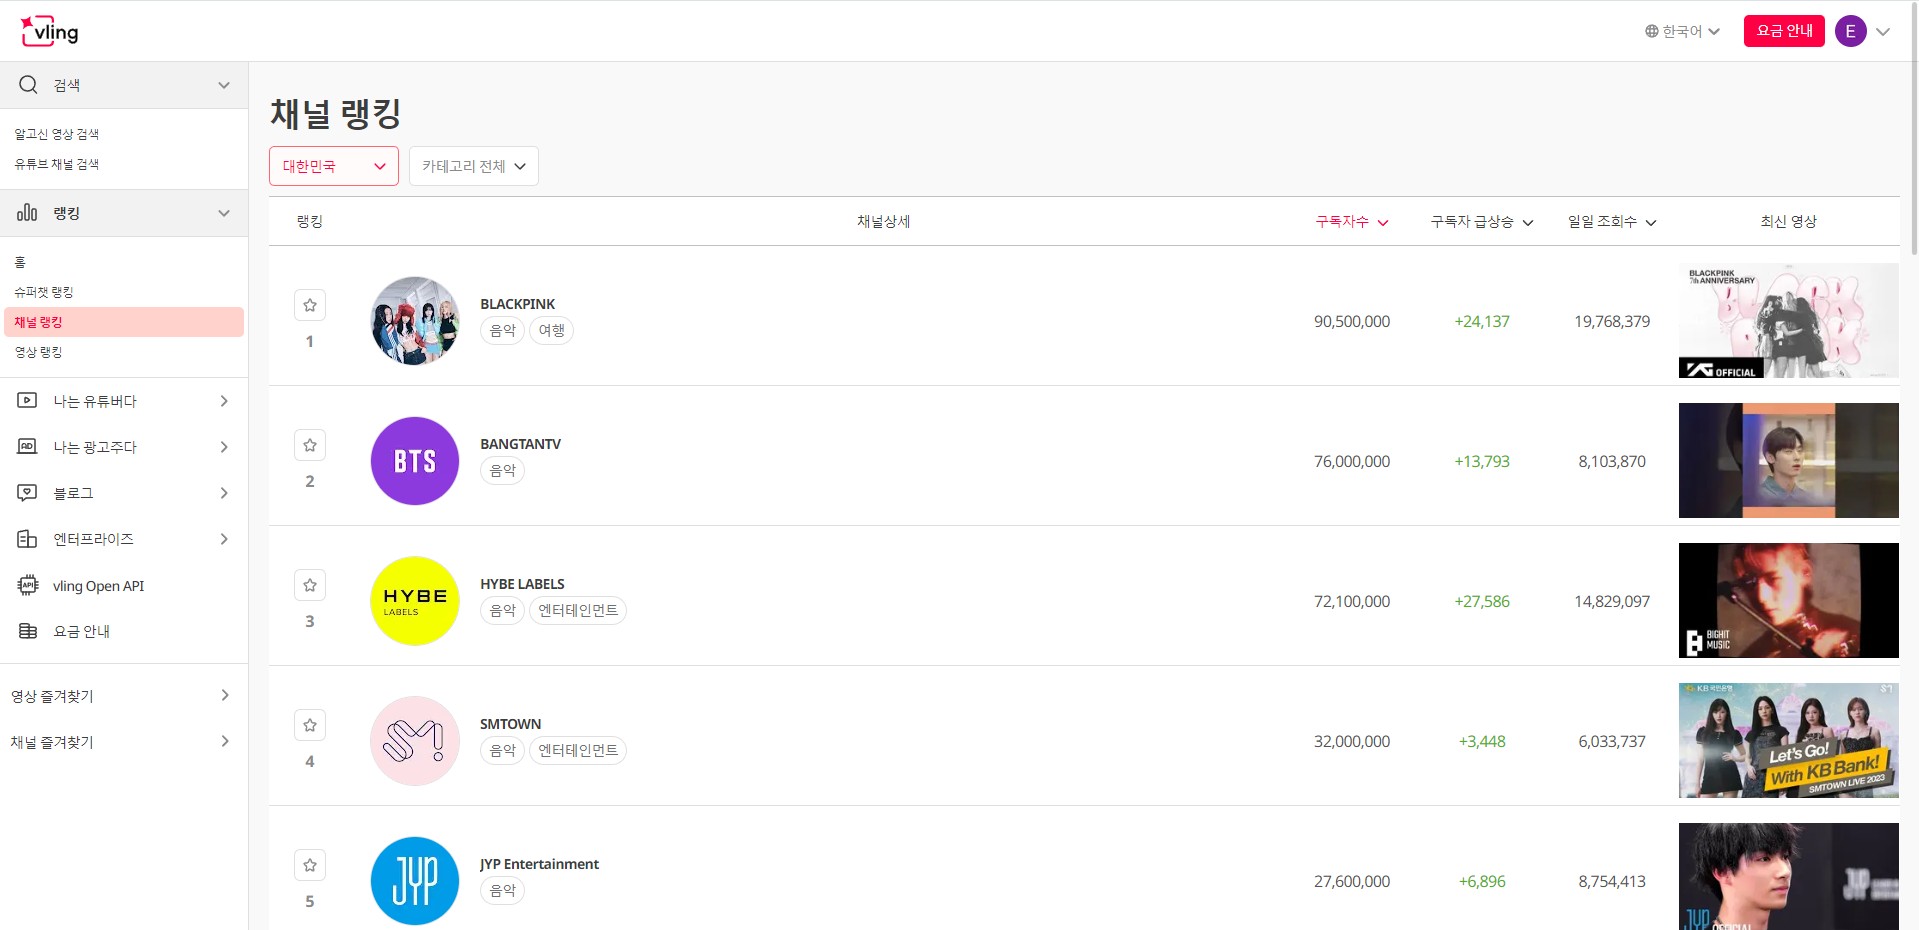Open the BLACKPINK channel name link
Screen dimensions: 1919x930
(x=517, y=304)
